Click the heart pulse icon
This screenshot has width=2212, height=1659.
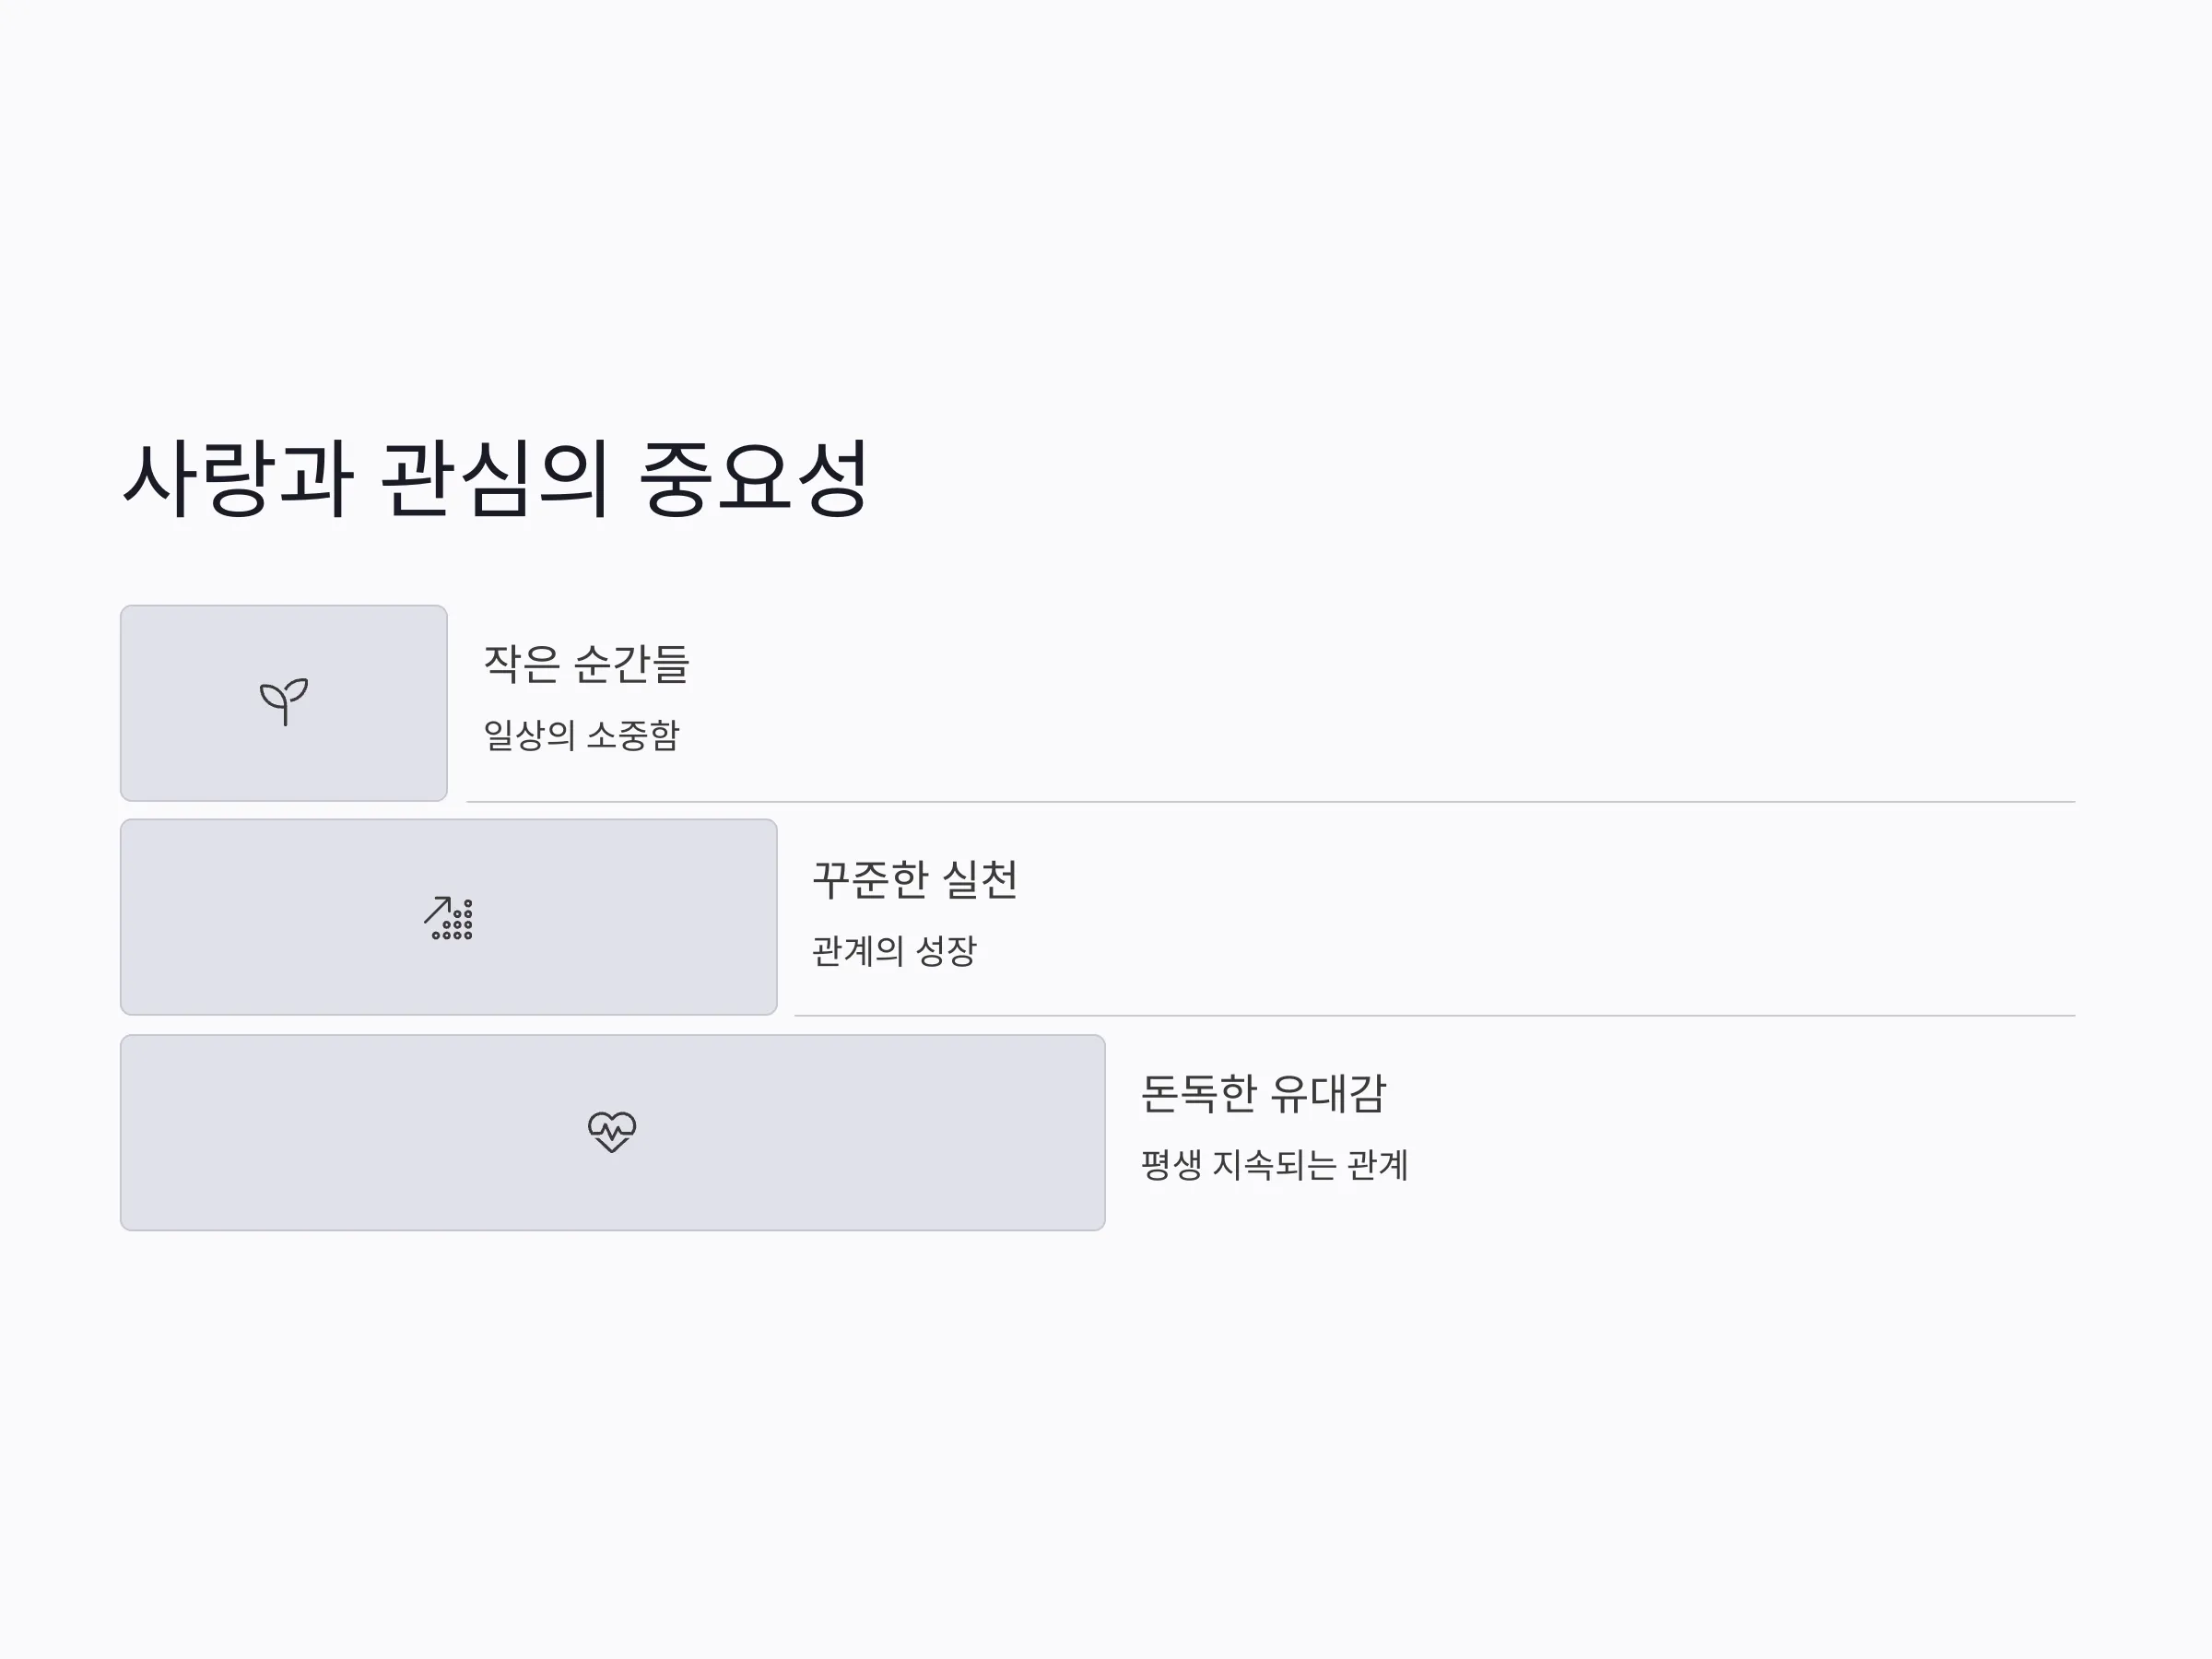pos(612,1132)
